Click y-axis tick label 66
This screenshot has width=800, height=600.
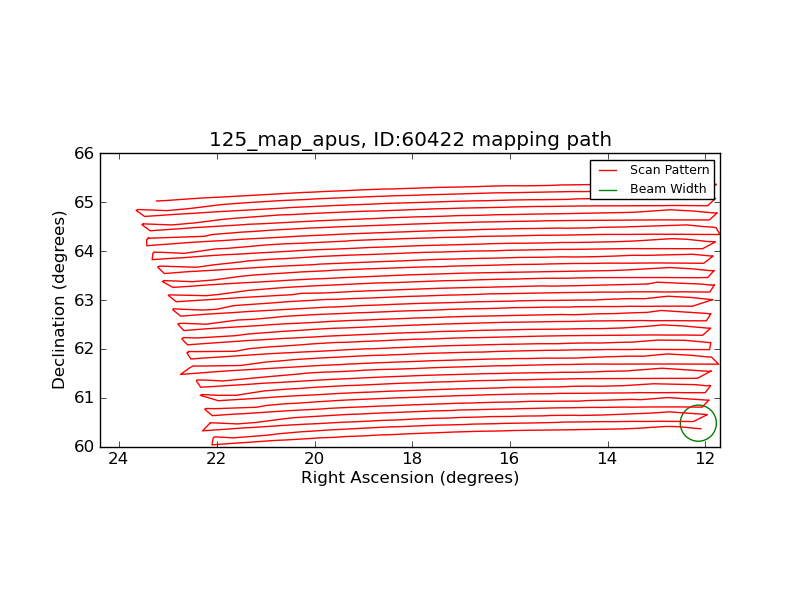84,154
